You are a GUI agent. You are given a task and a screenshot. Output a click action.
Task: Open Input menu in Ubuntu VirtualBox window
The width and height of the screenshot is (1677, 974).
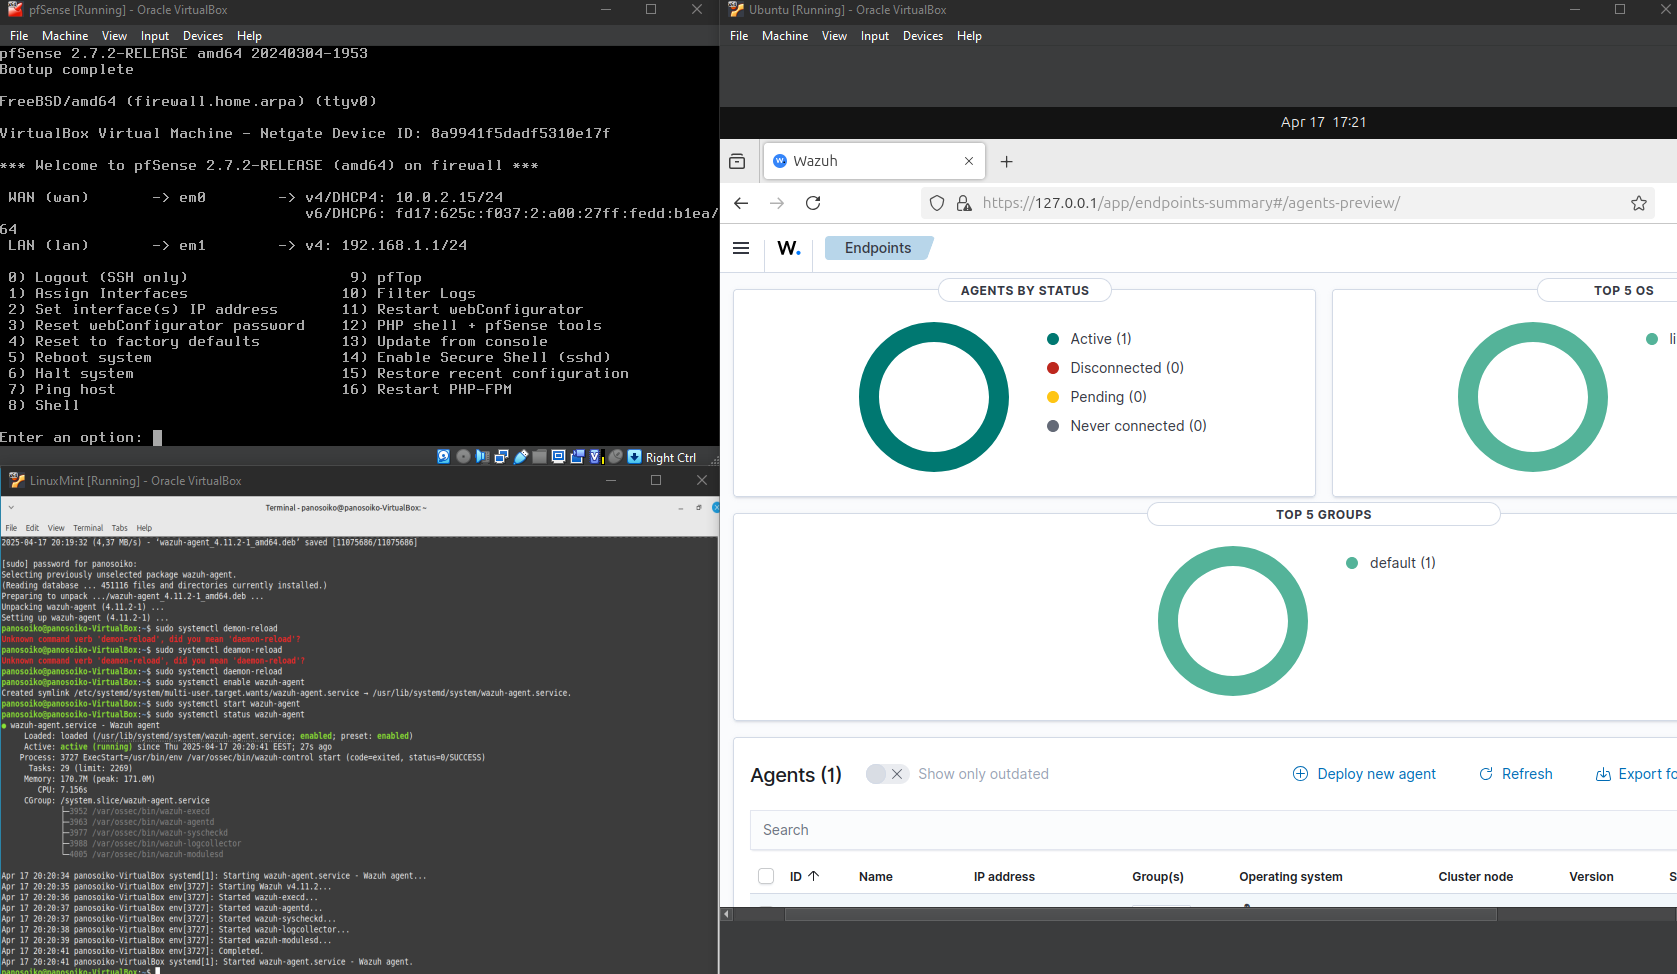(x=875, y=36)
